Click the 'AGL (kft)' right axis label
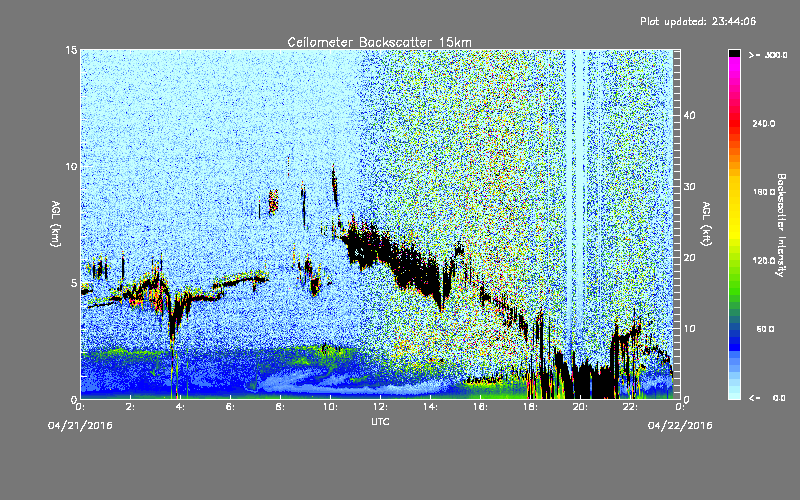 click(x=706, y=224)
